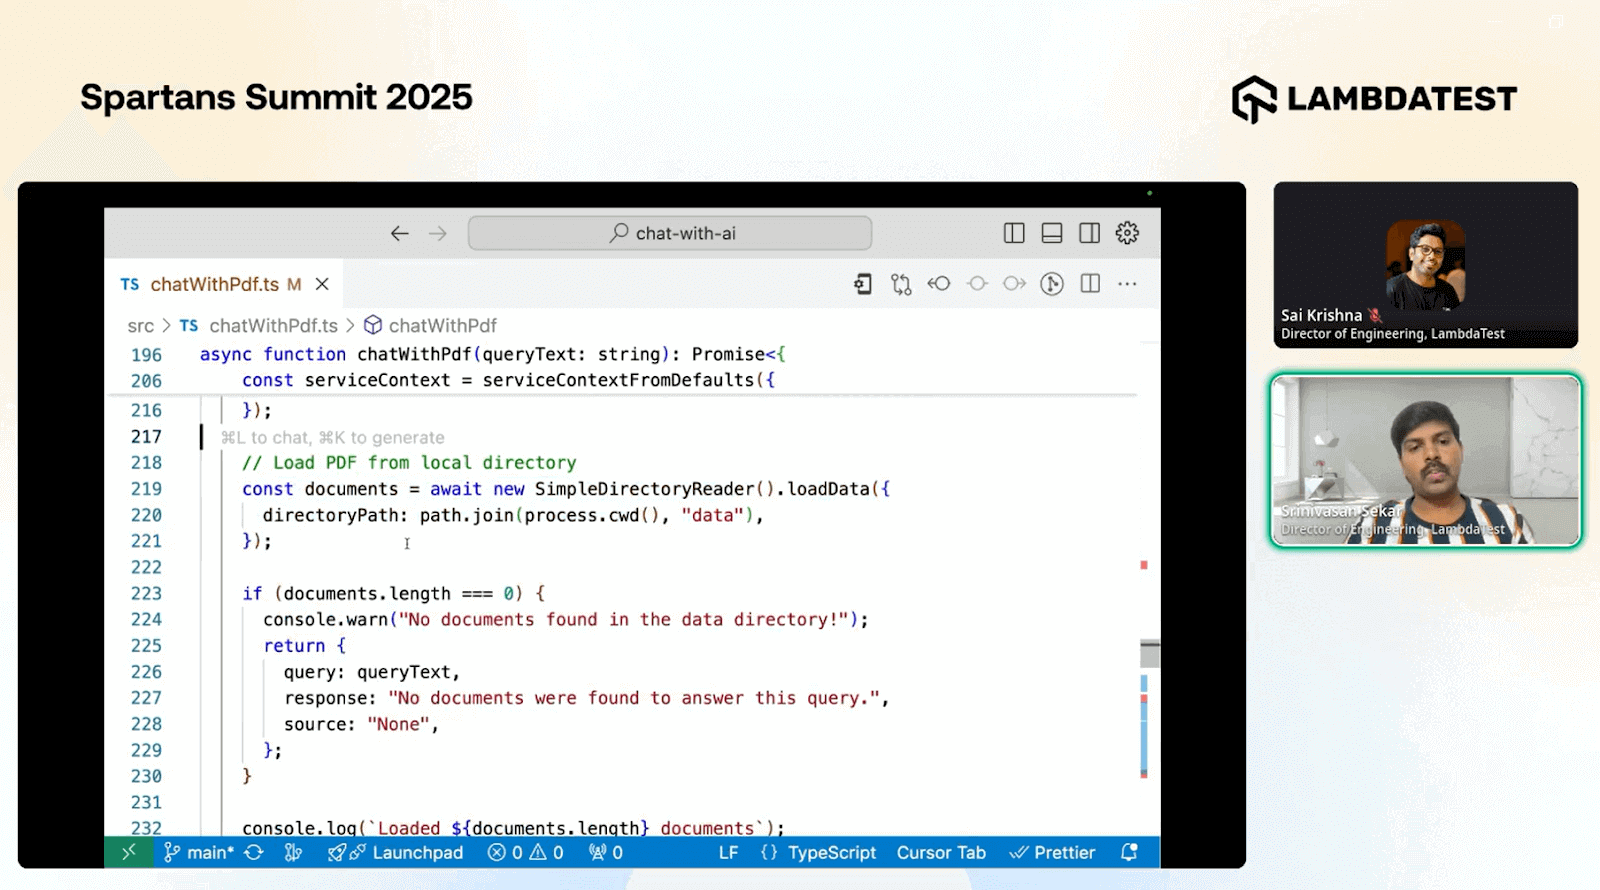The width and height of the screenshot is (1600, 890).
Task: Click sticky line 196 async function header
Action: point(492,354)
